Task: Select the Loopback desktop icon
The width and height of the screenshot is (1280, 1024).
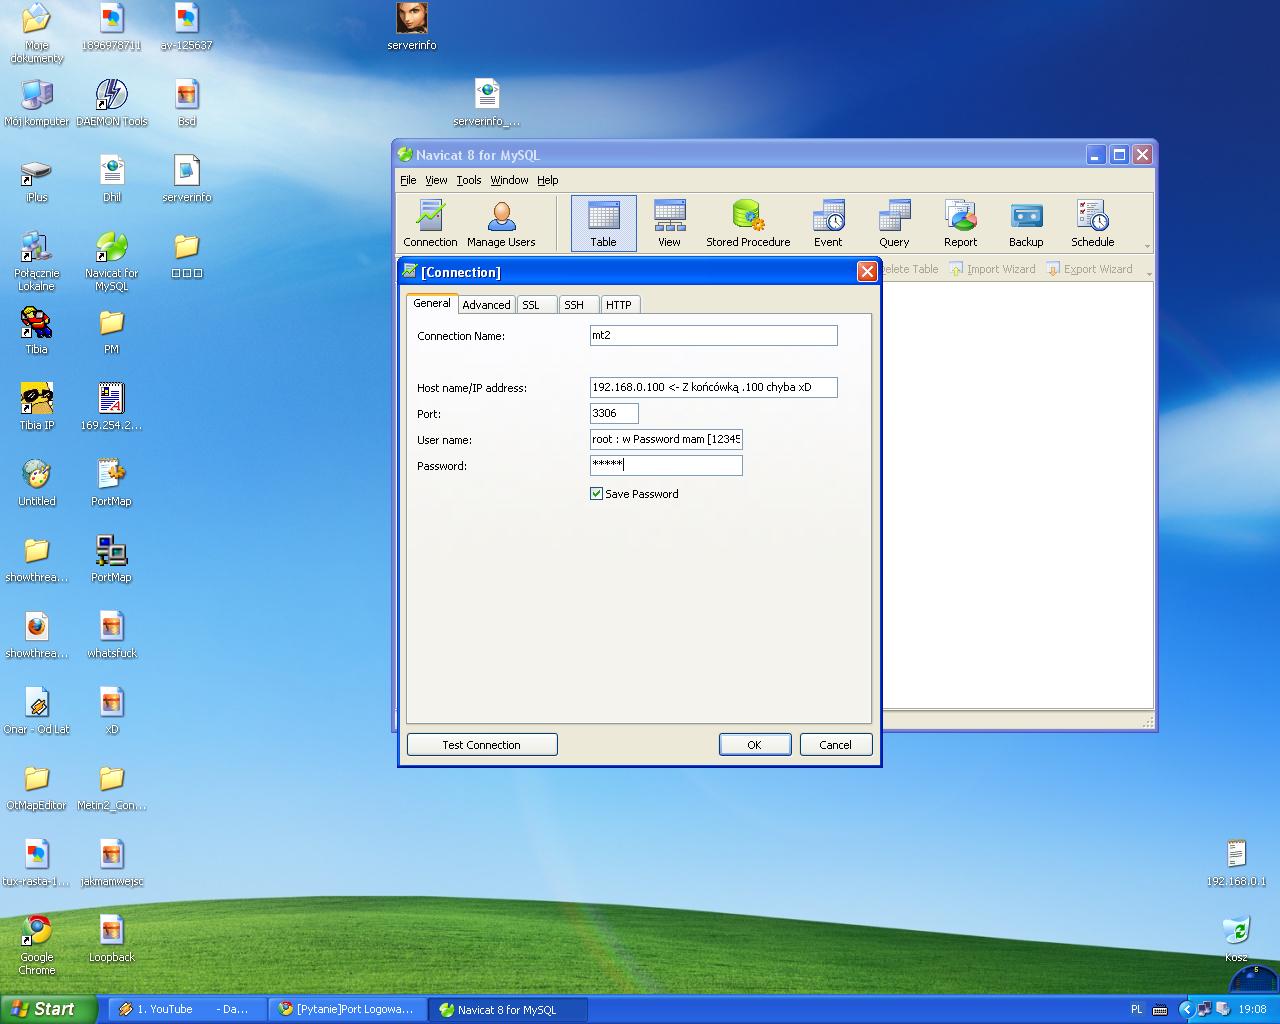Action: pyautogui.click(x=111, y=939)
